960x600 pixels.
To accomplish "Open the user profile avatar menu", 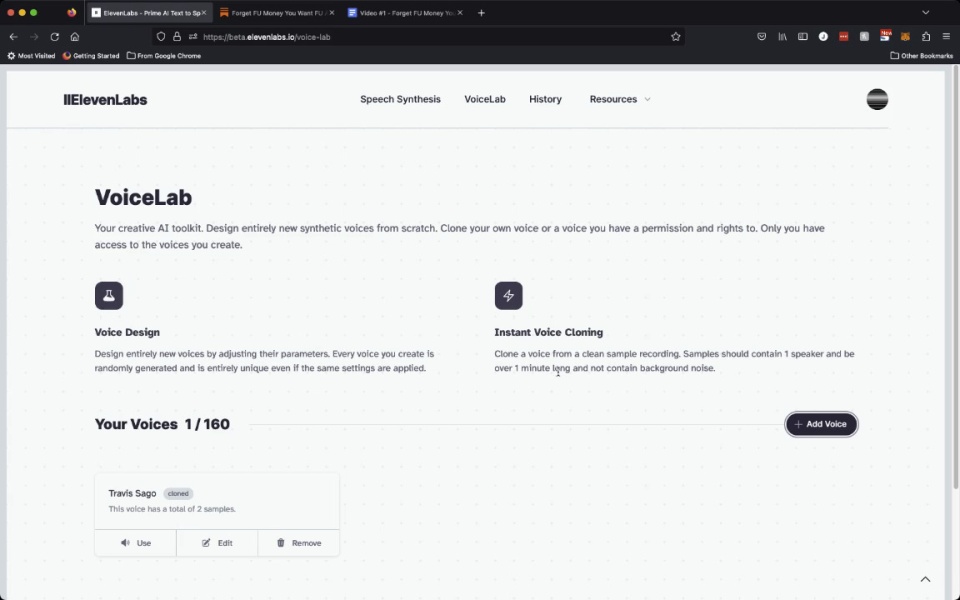I will pos(877,99).
